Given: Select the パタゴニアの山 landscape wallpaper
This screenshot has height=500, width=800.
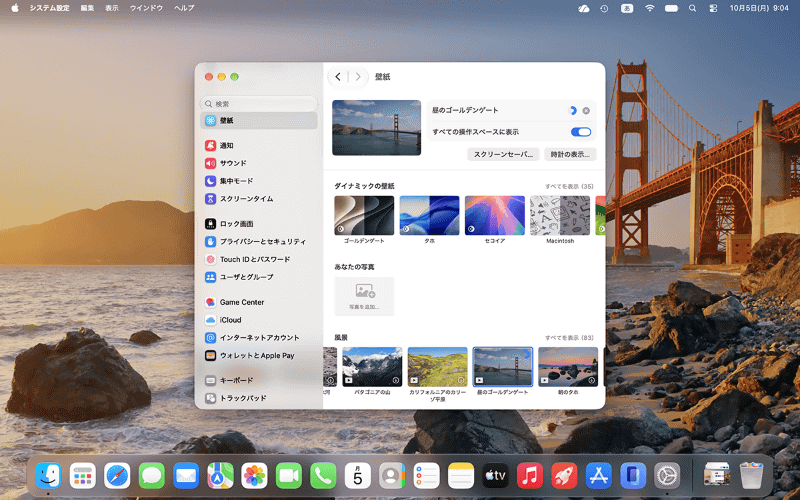Looking at the screenshot, I should click(x=372, y=367).
